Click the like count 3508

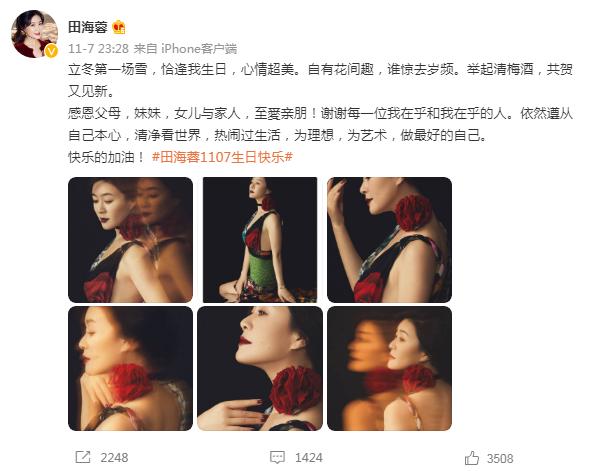[500, 458]
